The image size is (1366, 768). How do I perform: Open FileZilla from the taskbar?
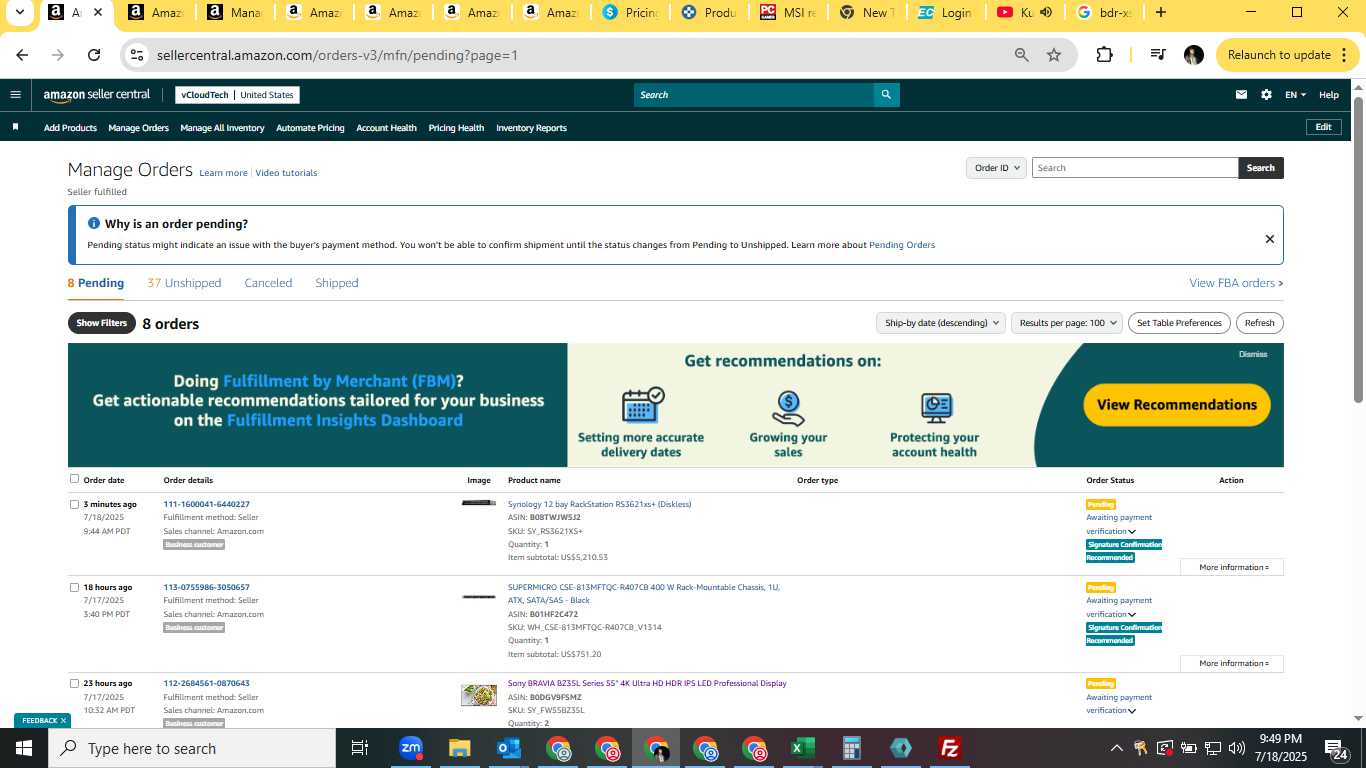(950, 748)
